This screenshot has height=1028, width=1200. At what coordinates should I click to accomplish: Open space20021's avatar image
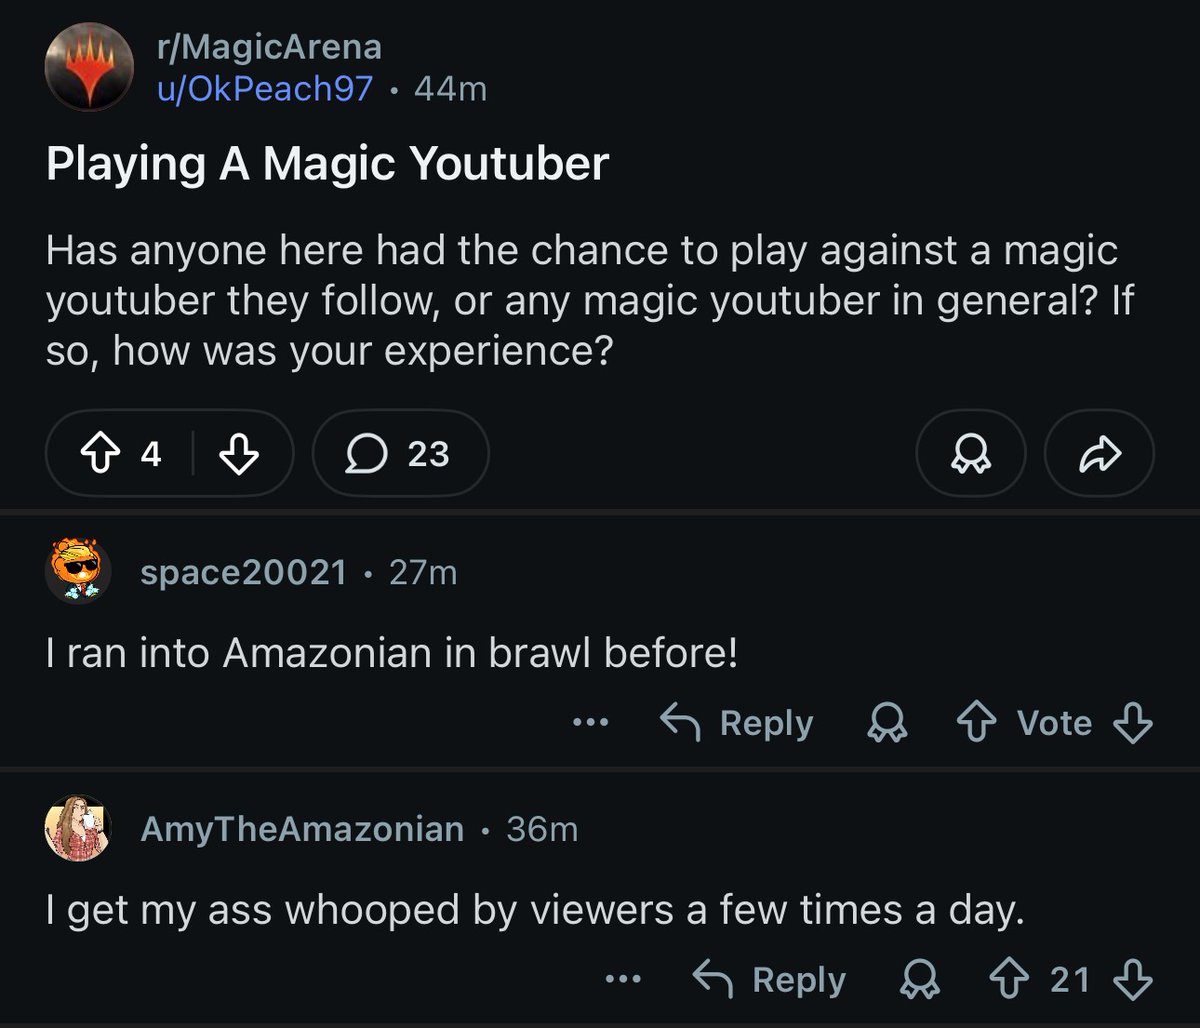click(78, 571)
